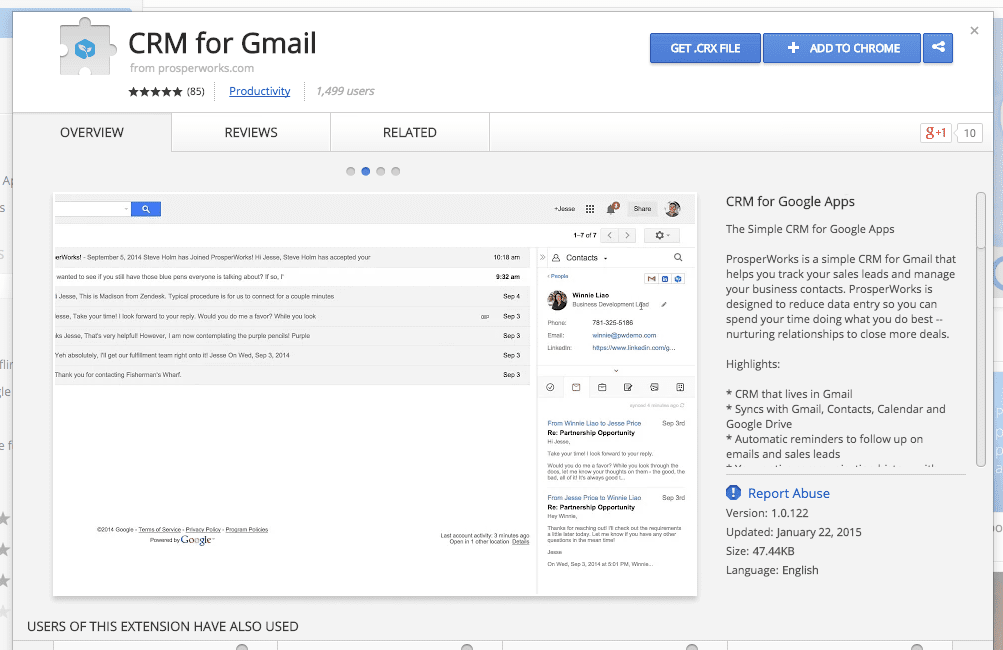Viewport: 1003px width, 650px height.
Task: Open the Productivity category link
Action: click(259, 90)
